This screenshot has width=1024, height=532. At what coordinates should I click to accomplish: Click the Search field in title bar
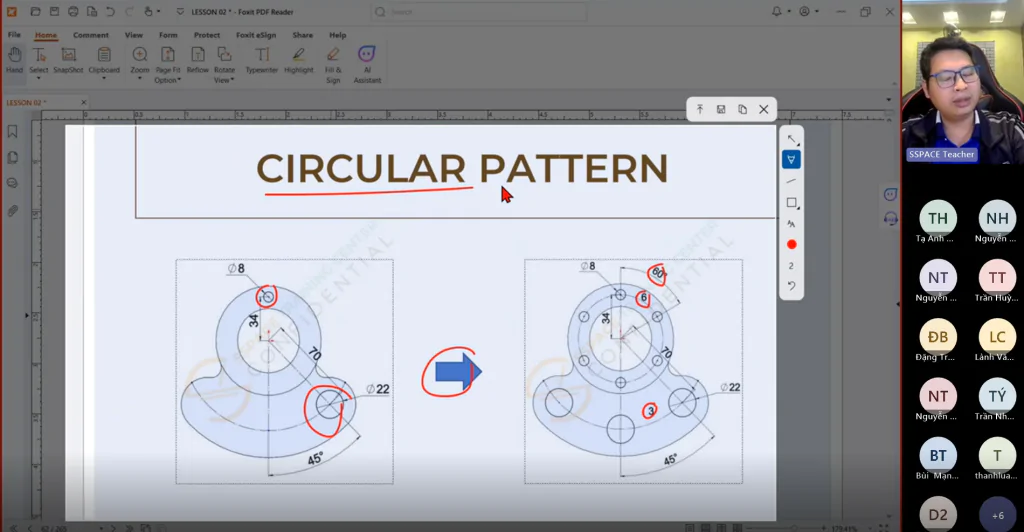(479, 12)
